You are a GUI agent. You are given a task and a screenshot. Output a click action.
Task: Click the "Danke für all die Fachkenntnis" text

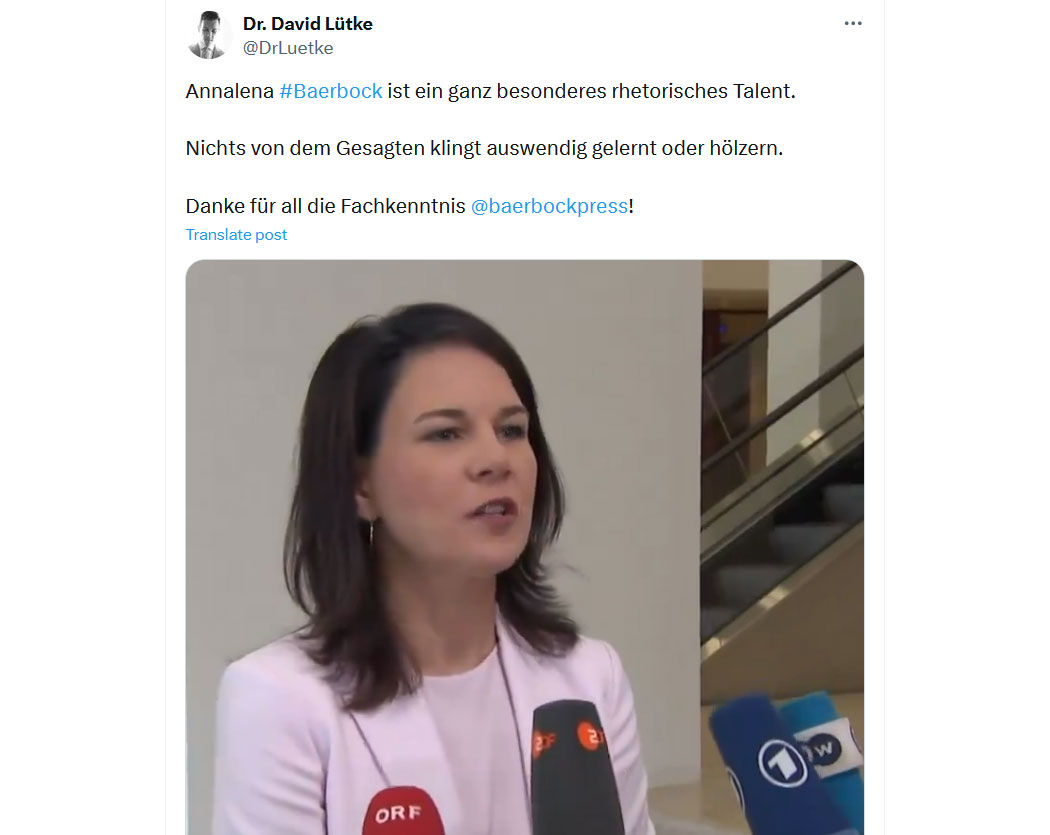pos(325,206)
